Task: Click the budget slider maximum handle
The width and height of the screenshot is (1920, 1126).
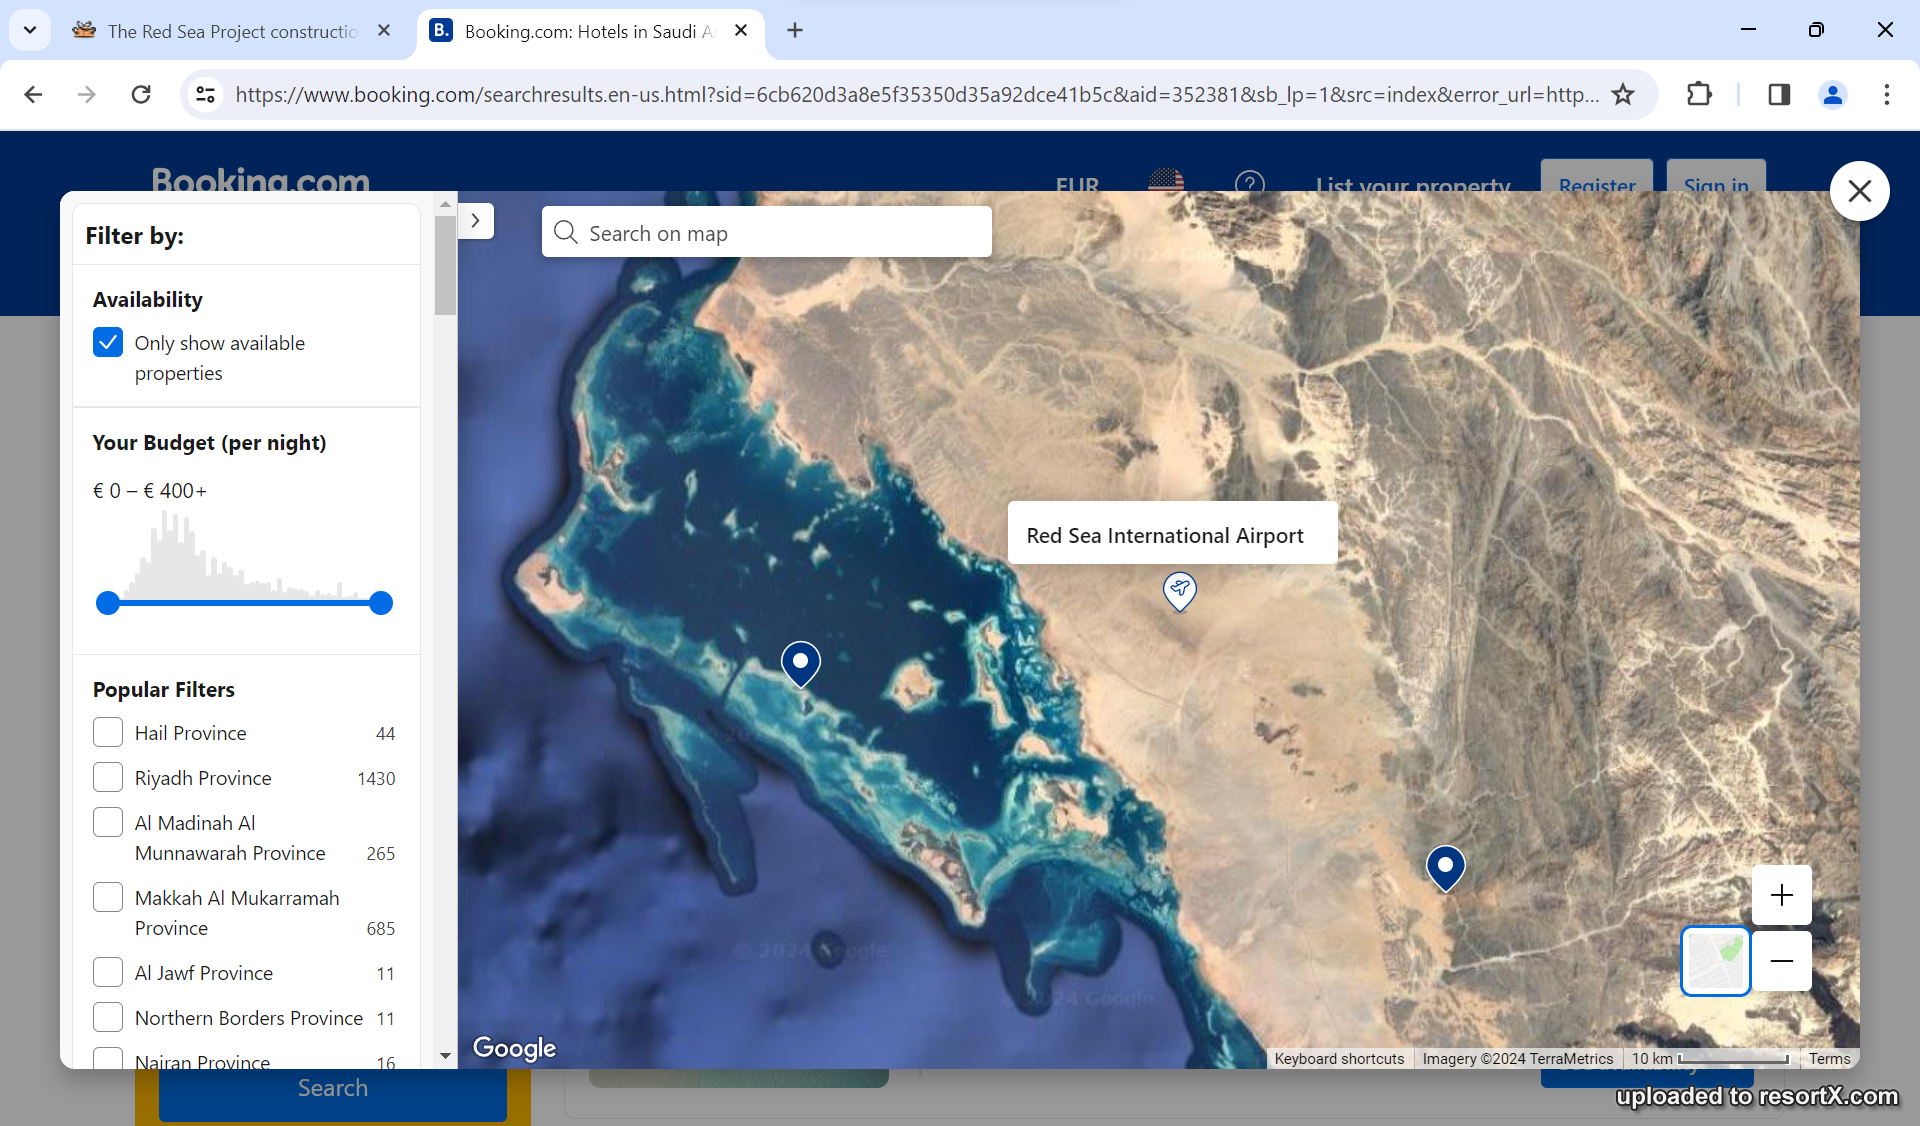Action: (381, 603)
